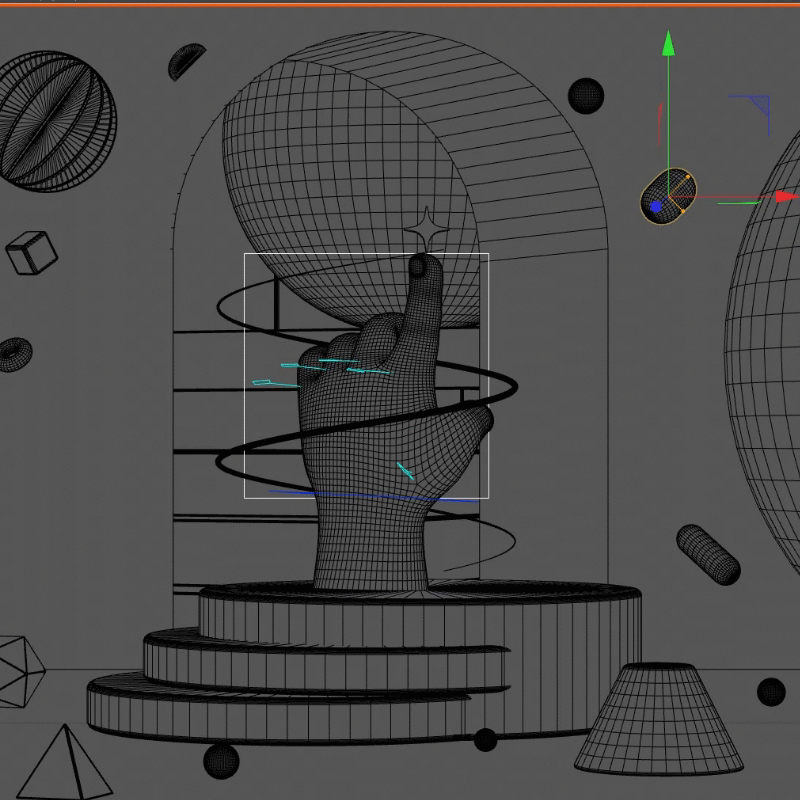The width and height of the screenshot is (800, 800).
Task: Select the small dark sphere right of the arch top
Action: tap(586, 96)
